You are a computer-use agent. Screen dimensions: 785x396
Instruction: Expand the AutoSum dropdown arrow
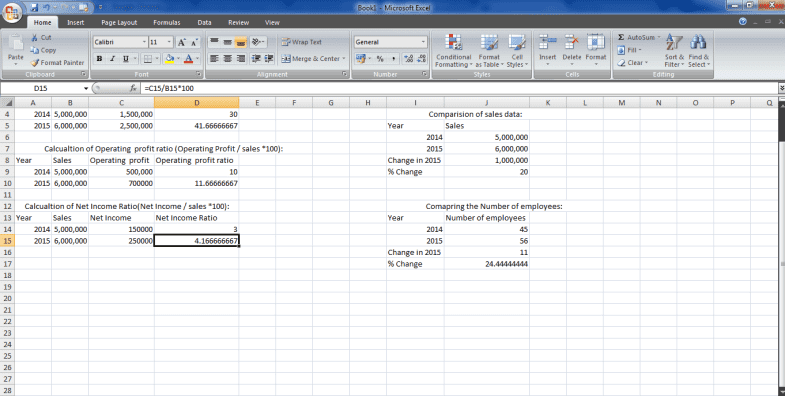point(659,38)
